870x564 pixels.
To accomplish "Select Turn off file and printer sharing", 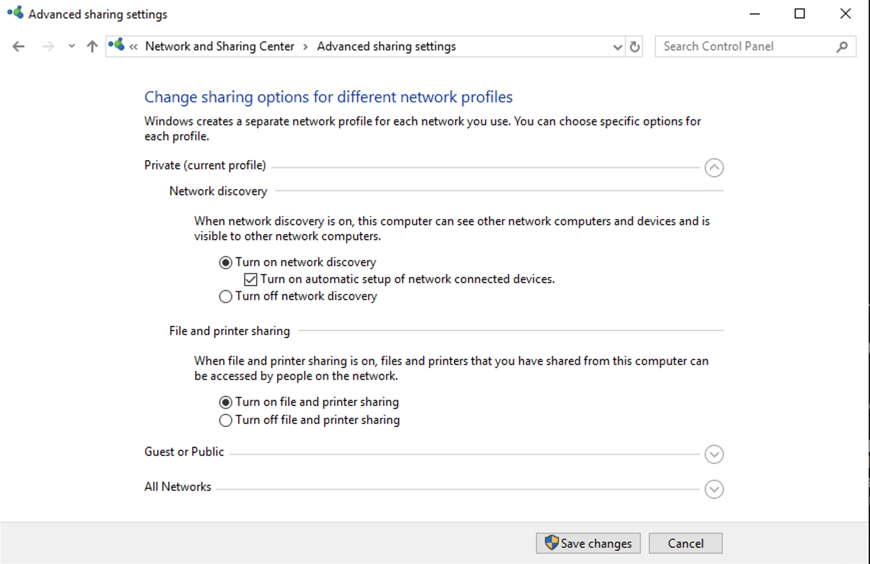I will tap(226, 421).
